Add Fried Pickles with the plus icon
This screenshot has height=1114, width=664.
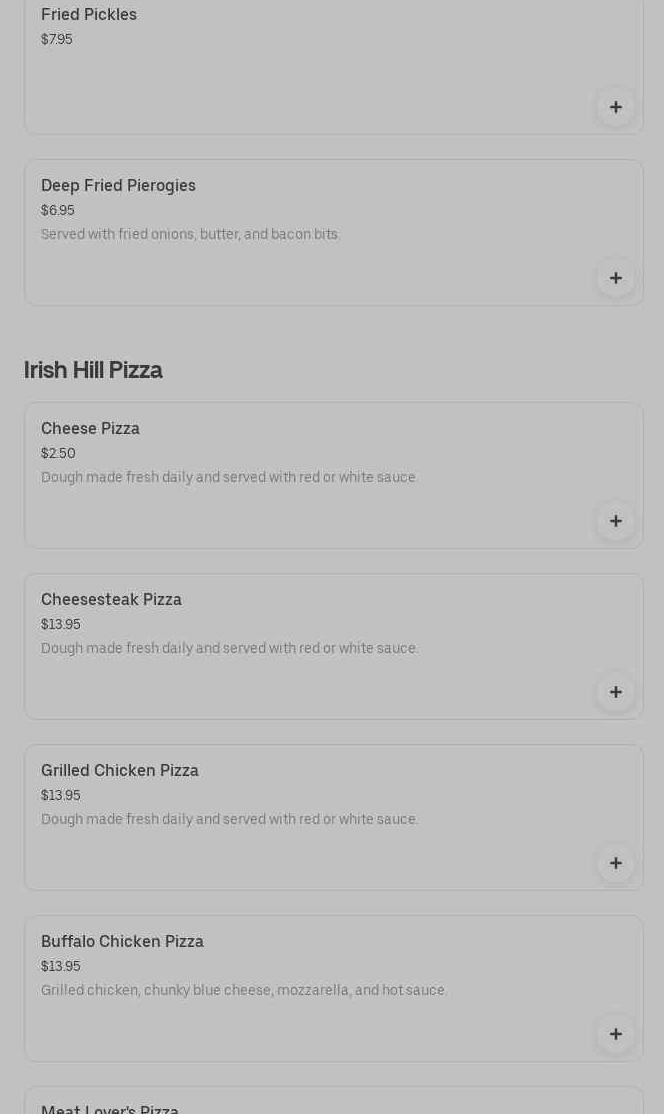[615, 107]
